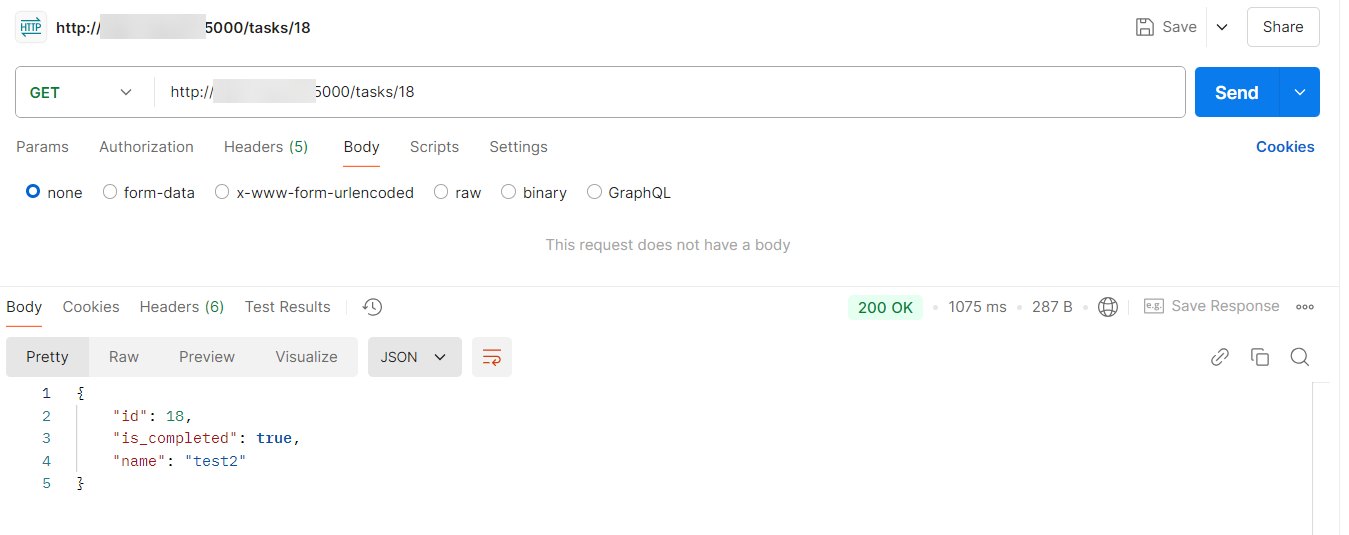Copy the response link icon
1349x535 pixels.
[1219, 357]
